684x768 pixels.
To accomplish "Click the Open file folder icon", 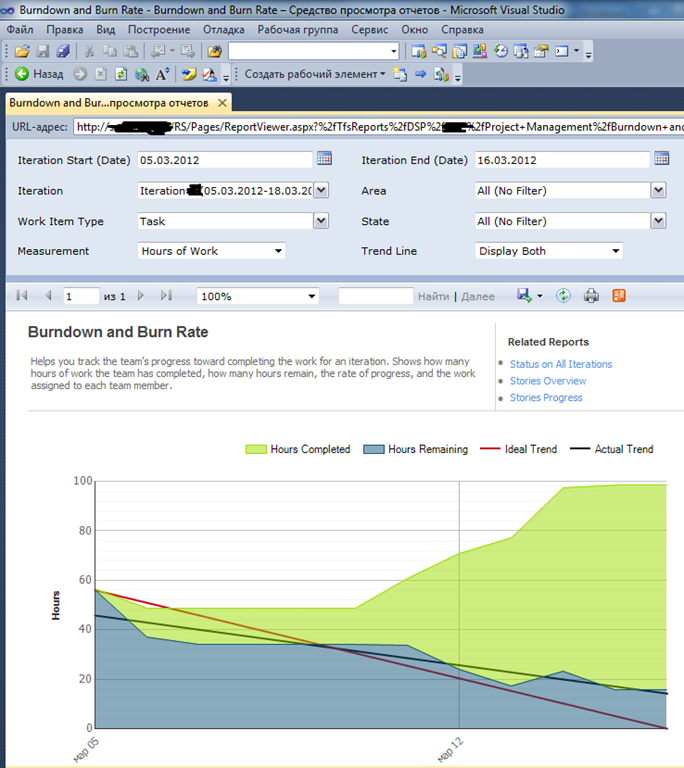I will [x=22, y=51].
